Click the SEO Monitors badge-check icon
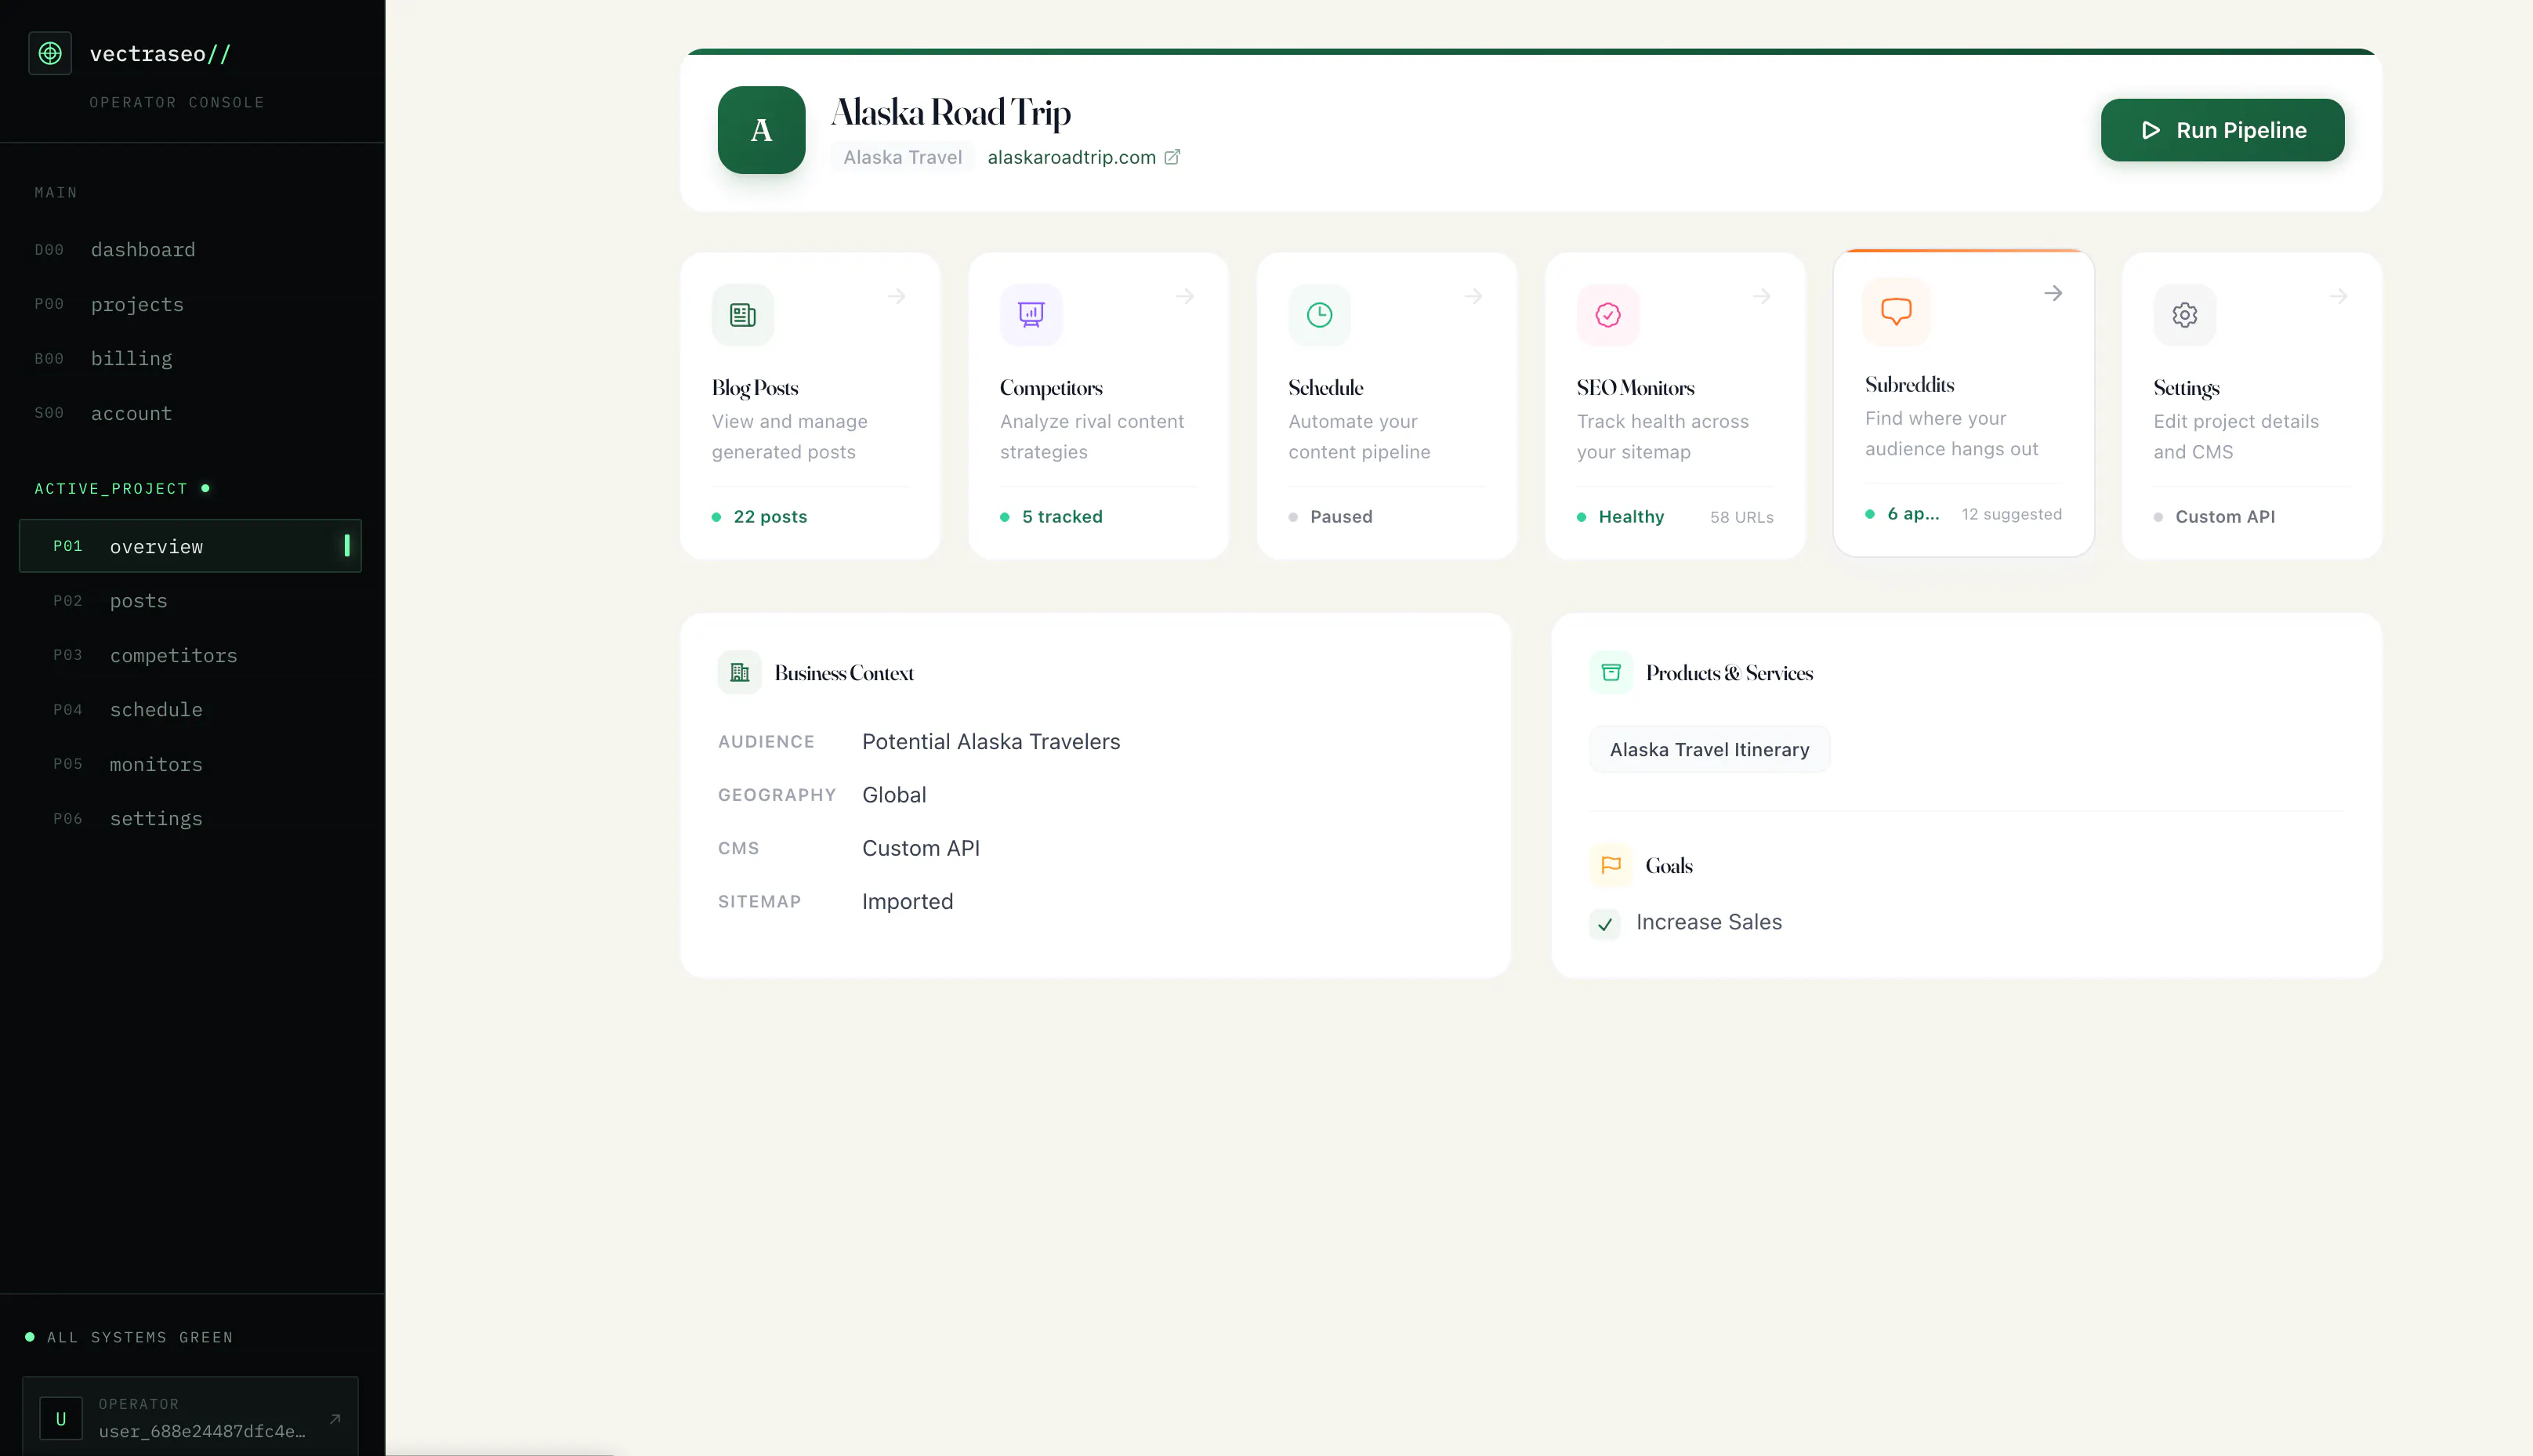Image resolution: width=2533 pixels, height=1456 pixels. pos(1608,315)
